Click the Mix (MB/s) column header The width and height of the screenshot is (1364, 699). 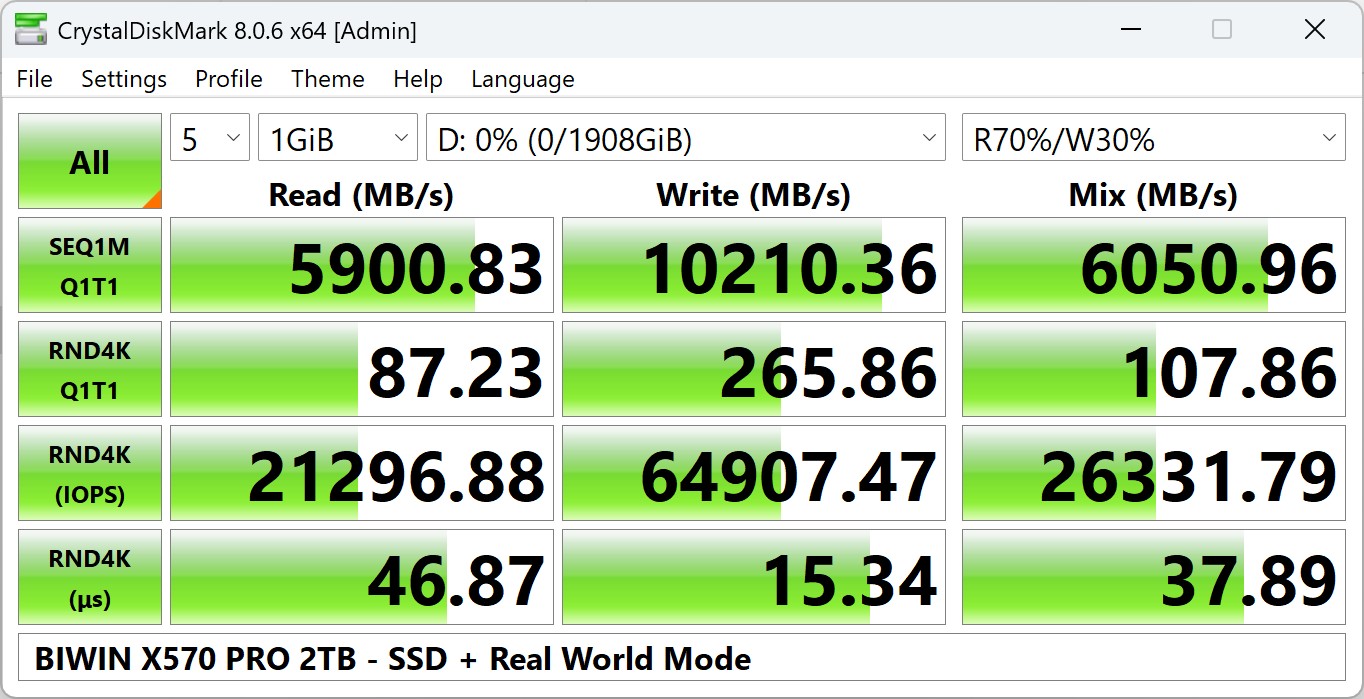[x=1153, y=194]
